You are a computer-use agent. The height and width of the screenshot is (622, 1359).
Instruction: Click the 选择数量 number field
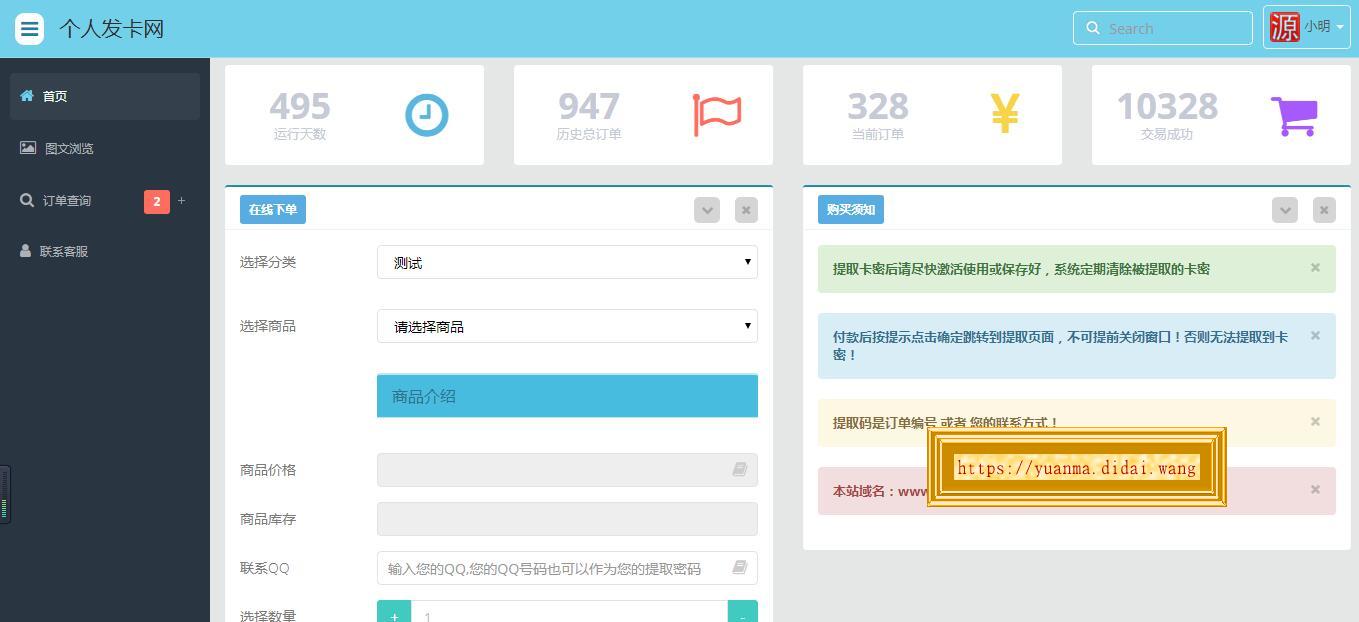(x=569, y=612)
